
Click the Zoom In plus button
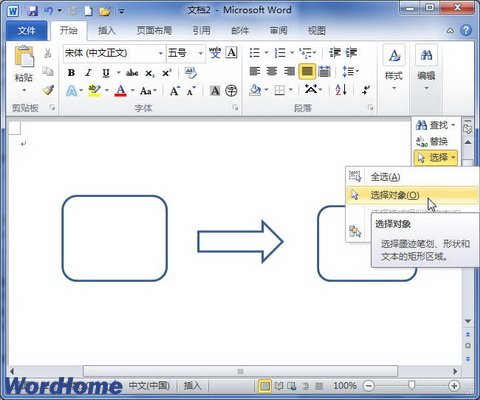(x=454, y=386)
